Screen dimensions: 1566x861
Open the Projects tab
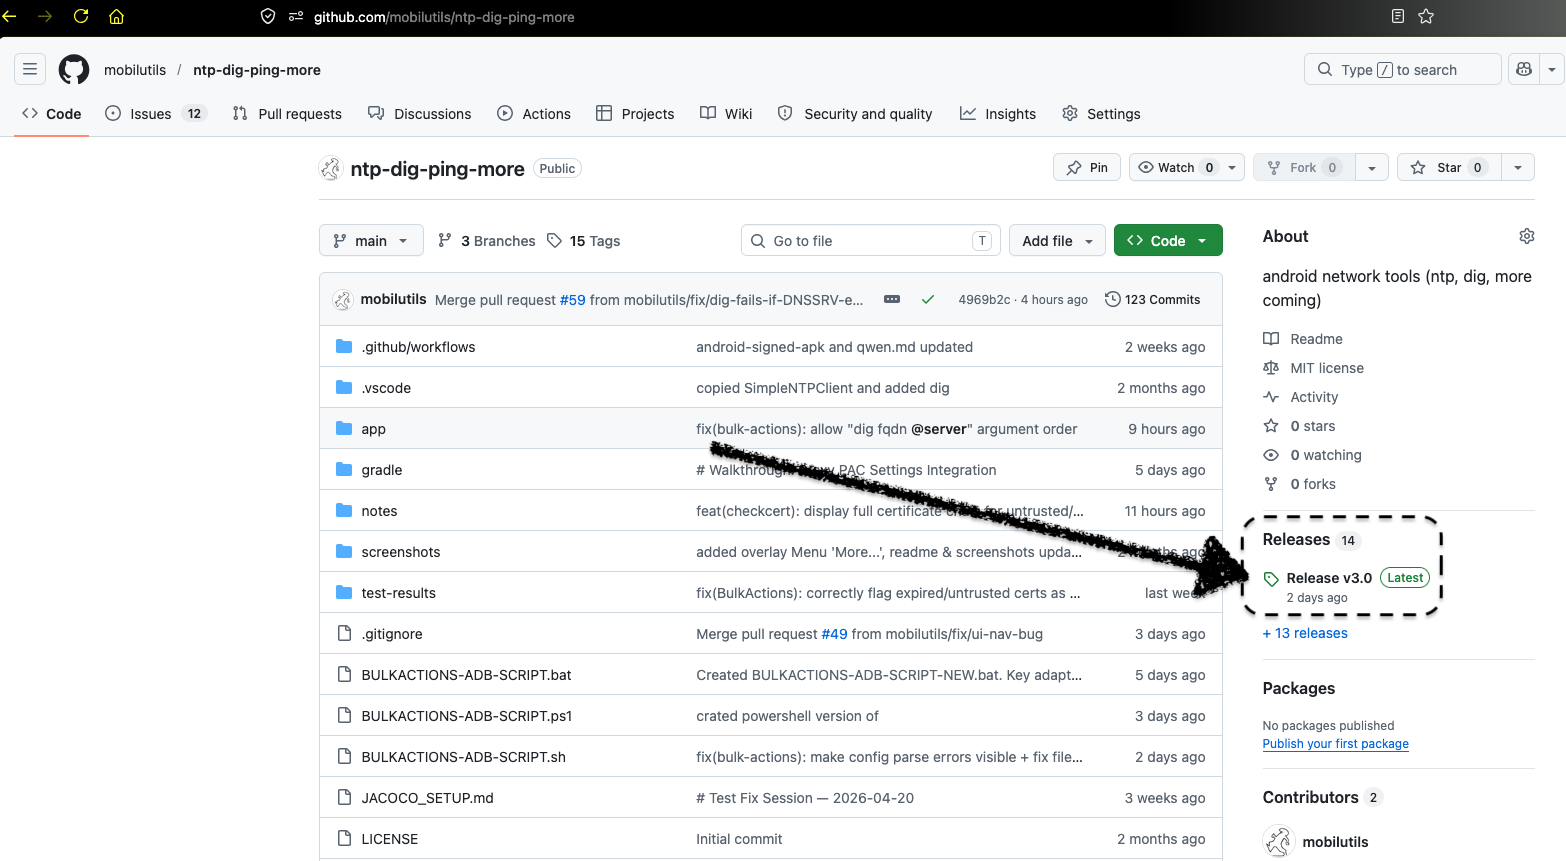(x=635, y=114)
